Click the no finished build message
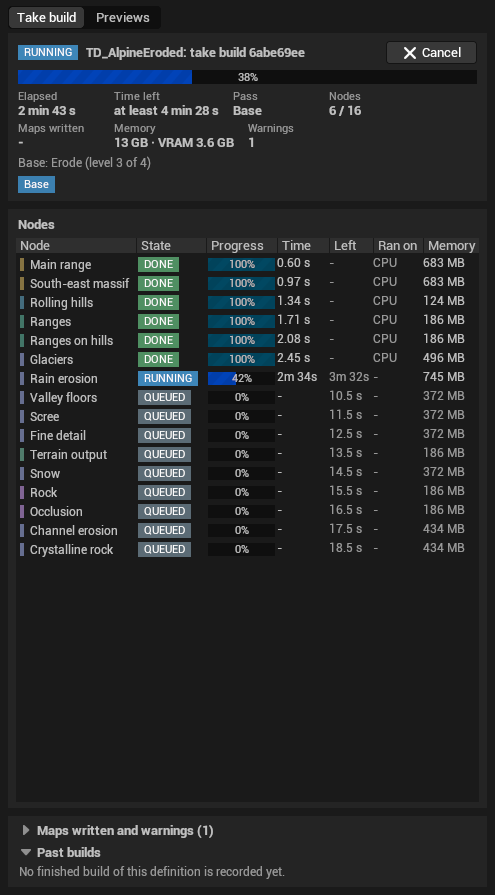This screenshot has width=495, height=895. pyautogui.click(x=152, y=872)
